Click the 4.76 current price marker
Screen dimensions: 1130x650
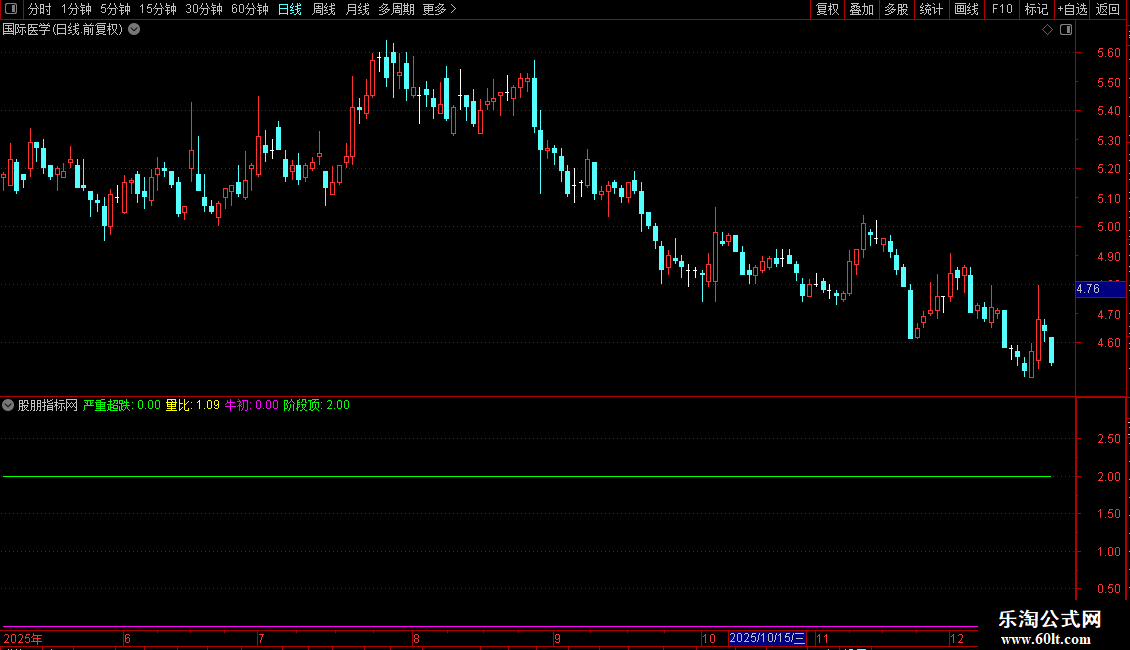pos(1100,289)
